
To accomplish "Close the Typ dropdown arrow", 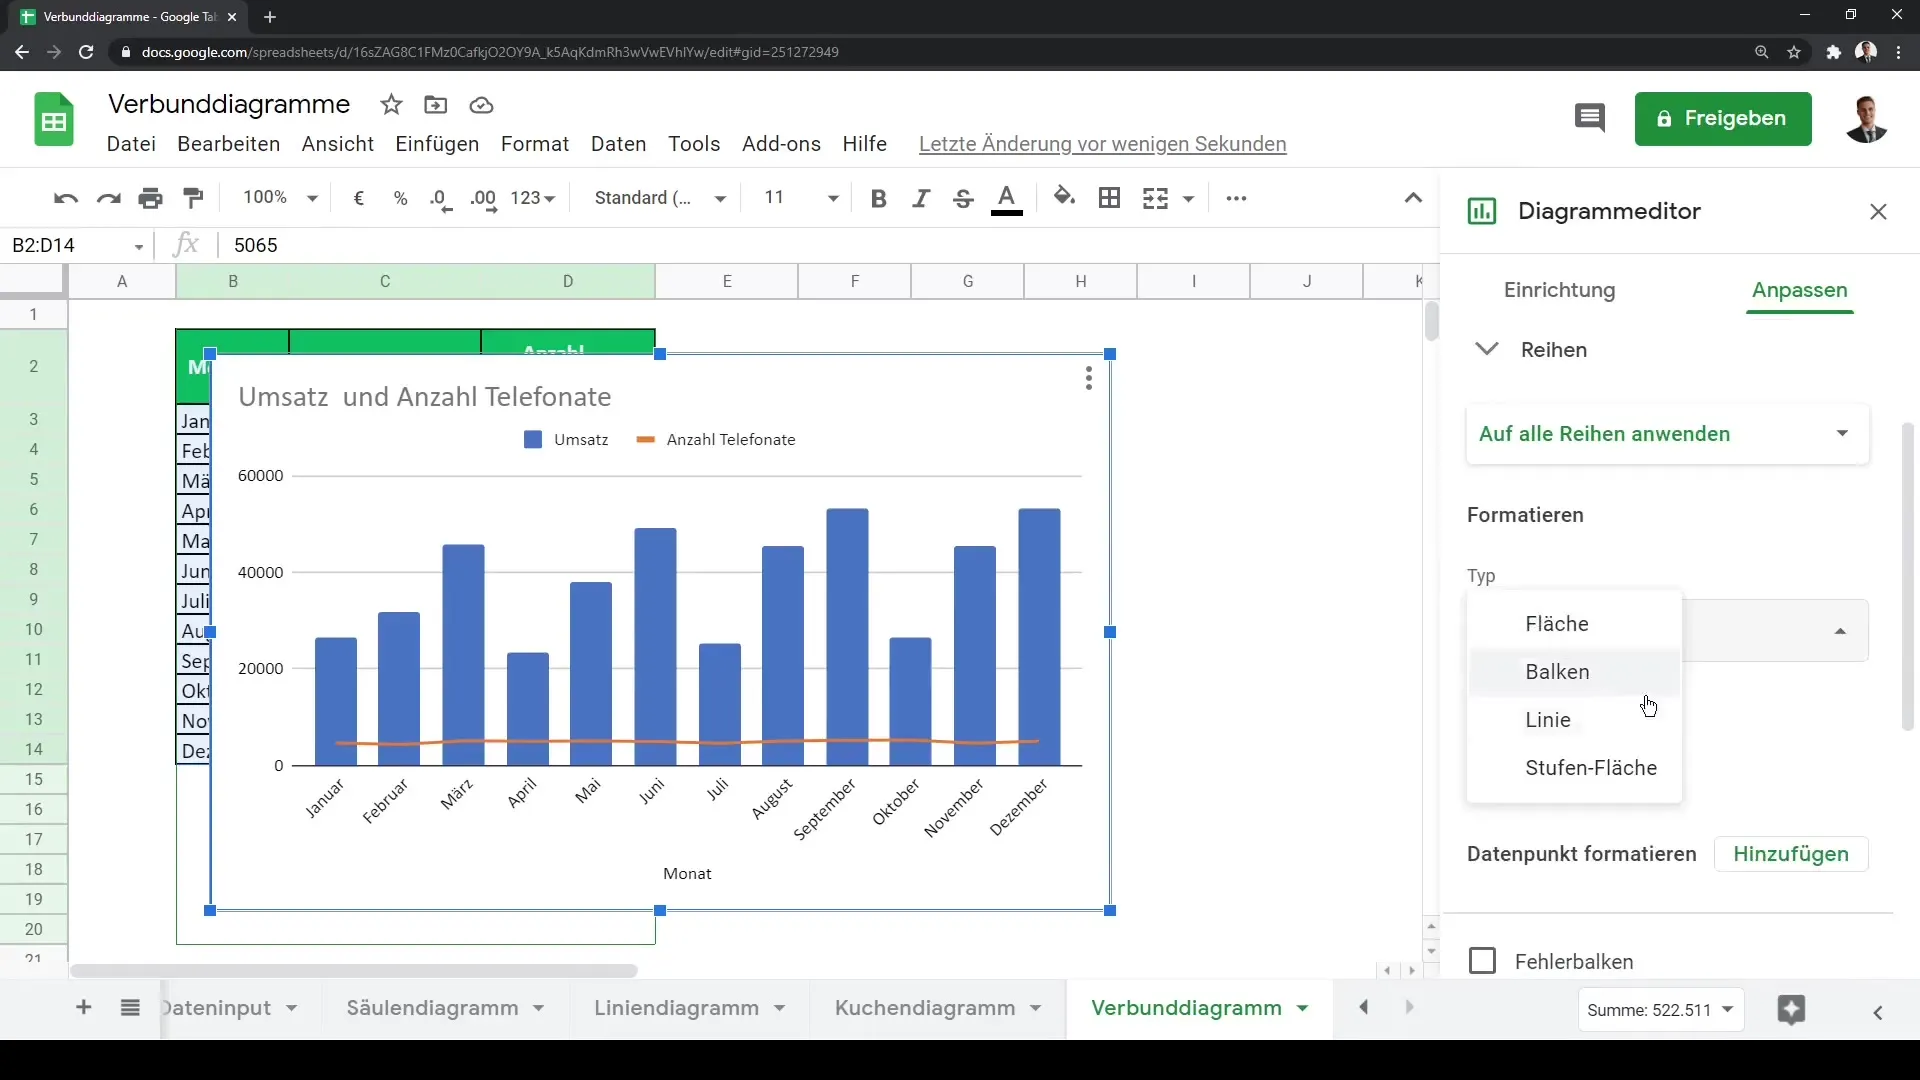I will [1840, 631].
